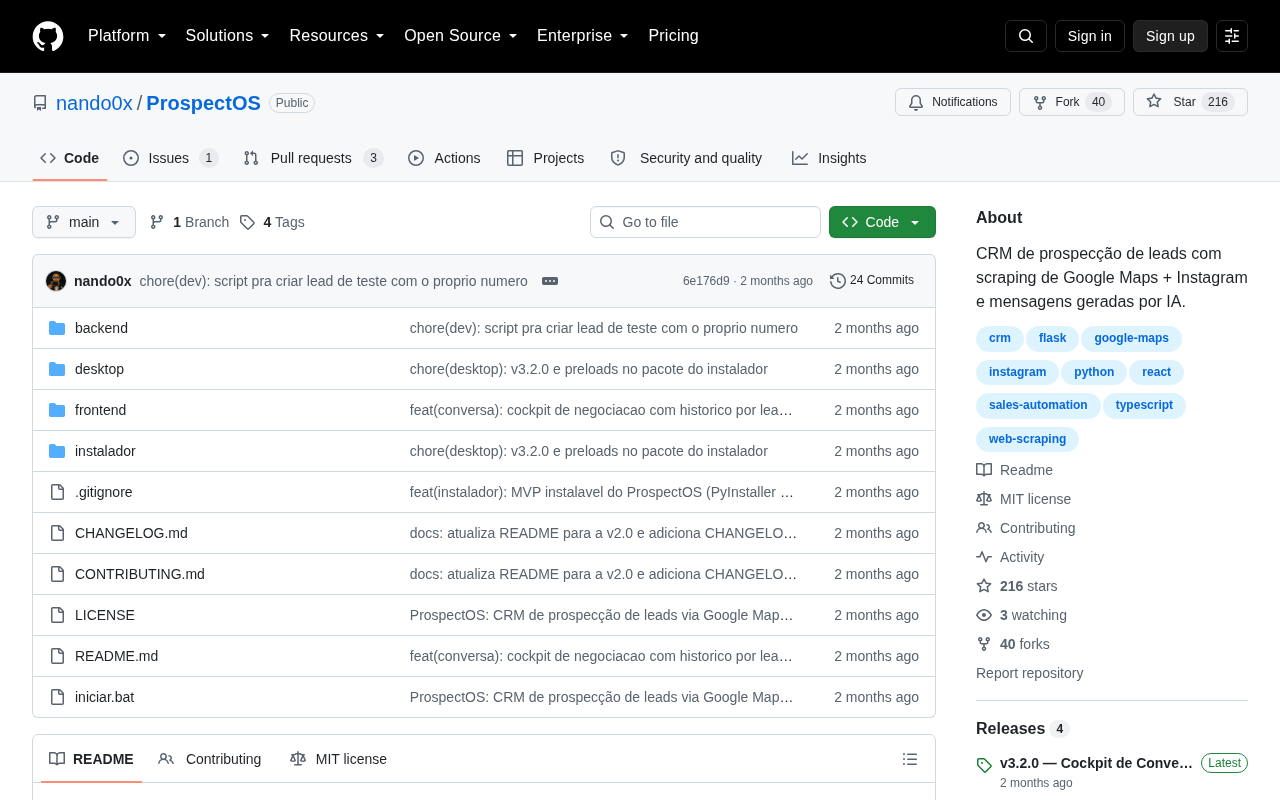1280x800 pixels.
Task: View the 24 Commits history
Action: click(872, 281)
